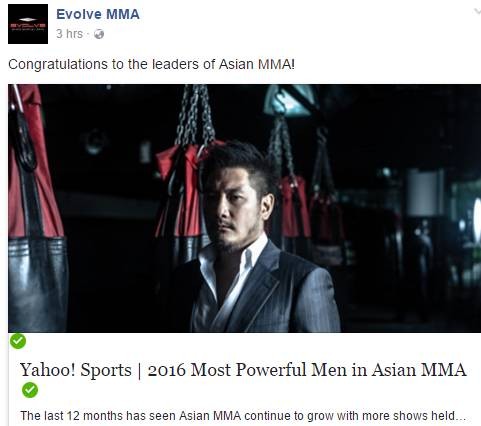The height and width of the screenshot is (426, 481).
Task: Expand the post options chevron
Action: coord(477,12)
